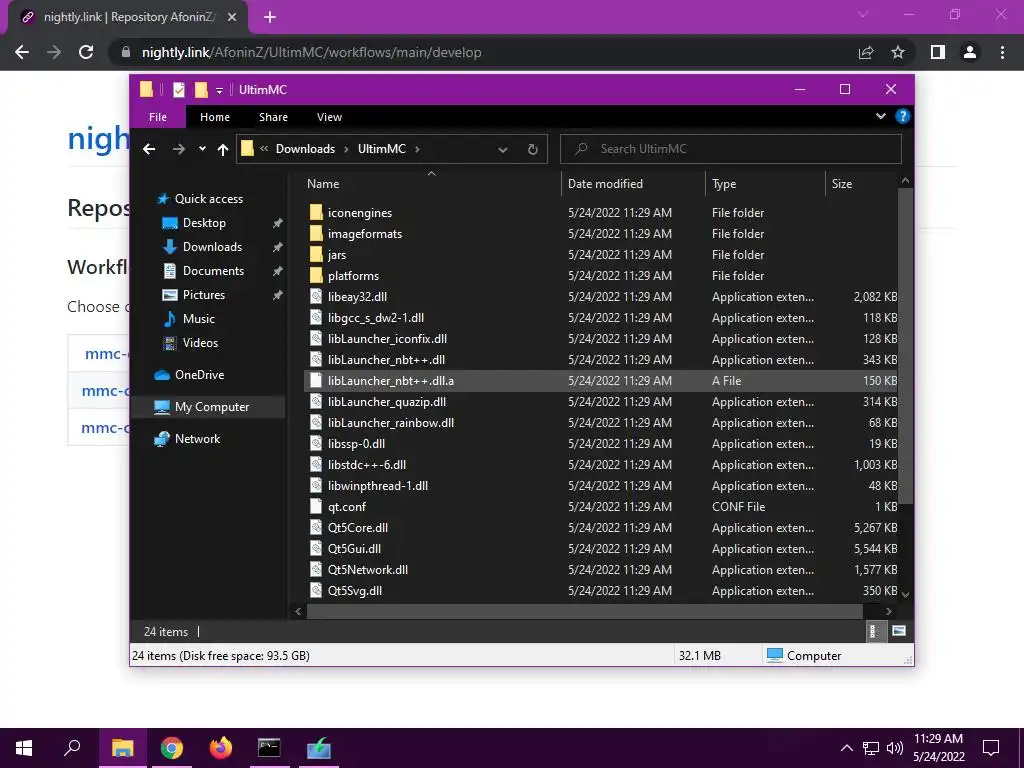This screenshot has height=768, width=1024.
Task: Go forward in File Explorer
Action: pos(178,149)
